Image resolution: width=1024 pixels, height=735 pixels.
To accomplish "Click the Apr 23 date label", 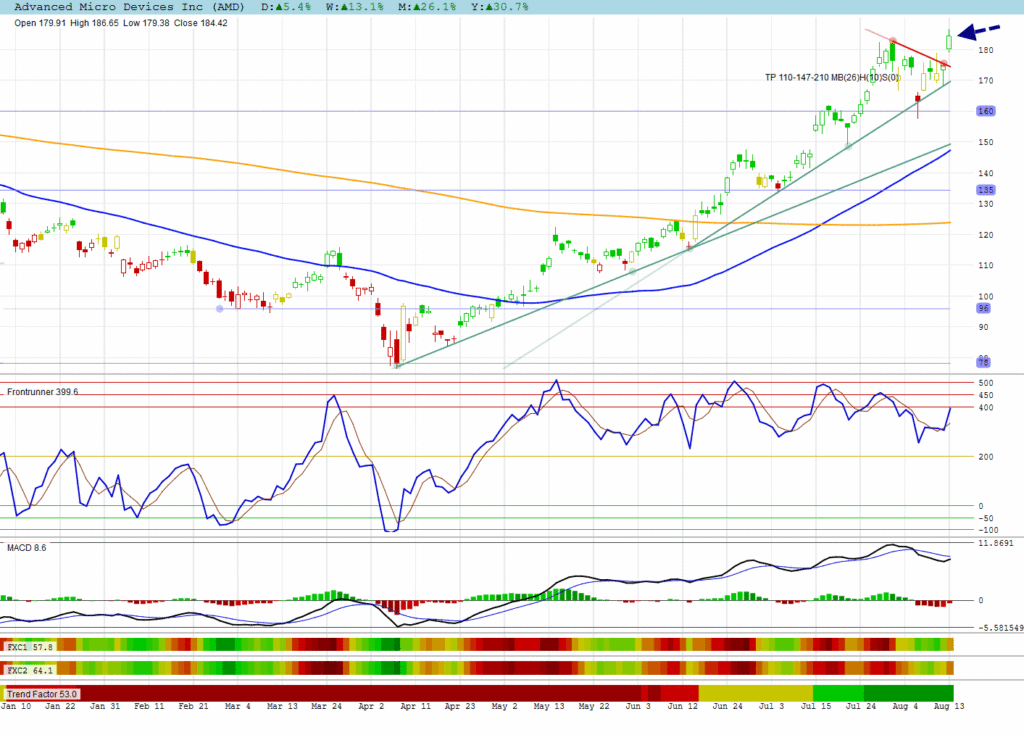I will pos(460,706).
